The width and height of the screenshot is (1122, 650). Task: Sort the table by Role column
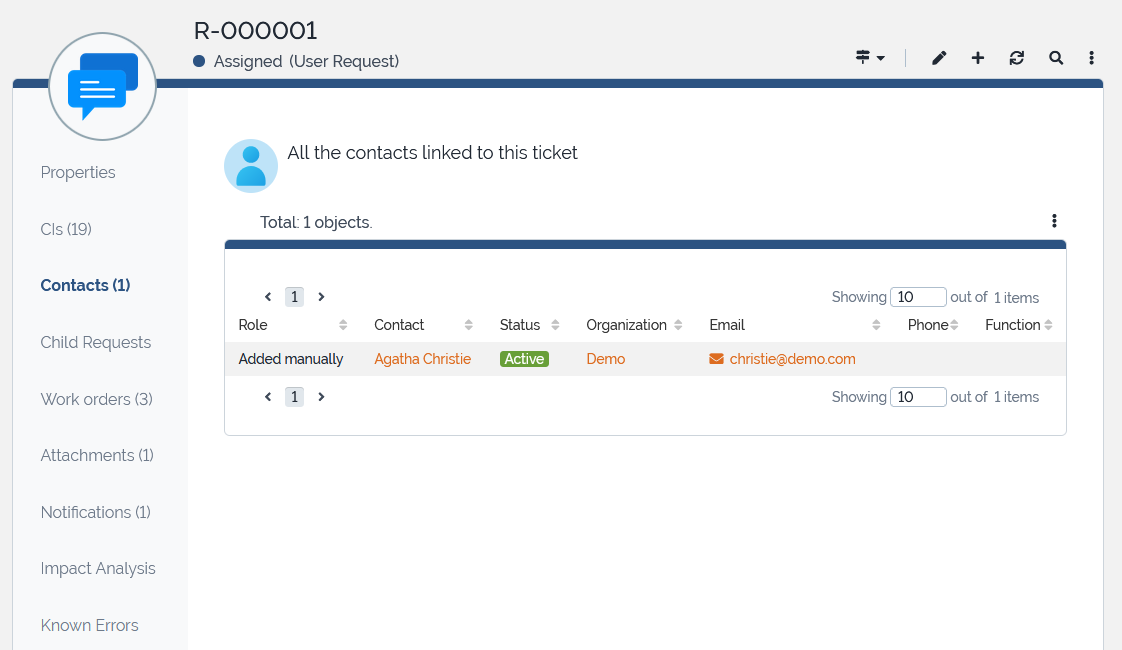coord(343,325)
